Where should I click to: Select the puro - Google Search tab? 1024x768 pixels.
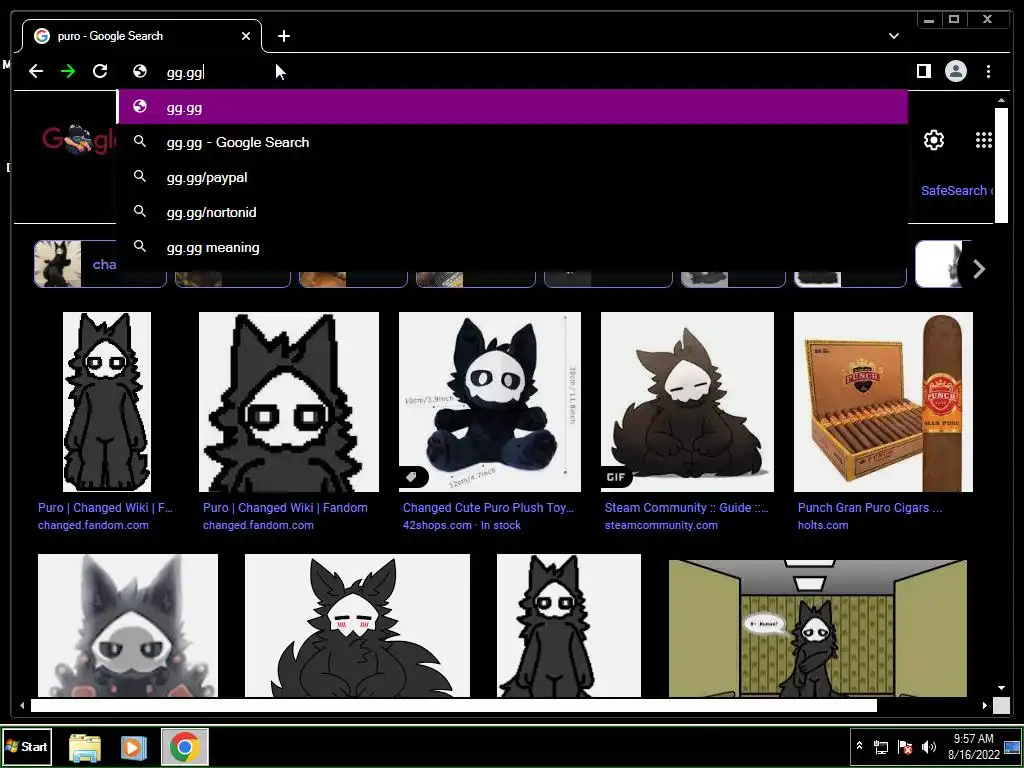(x=141, y=36)
